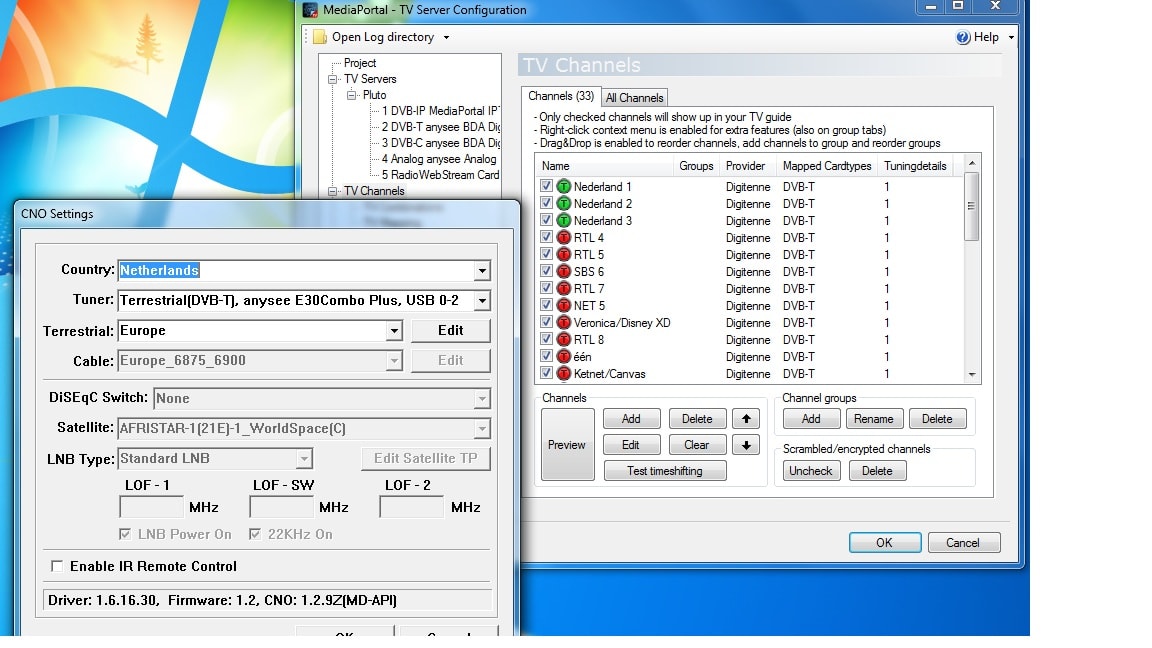Uncheck the Veronica/Disney XD channel checkbox
Image resolution: width=1152 pixels, height=648 pixels.
[x=546, y=322]
